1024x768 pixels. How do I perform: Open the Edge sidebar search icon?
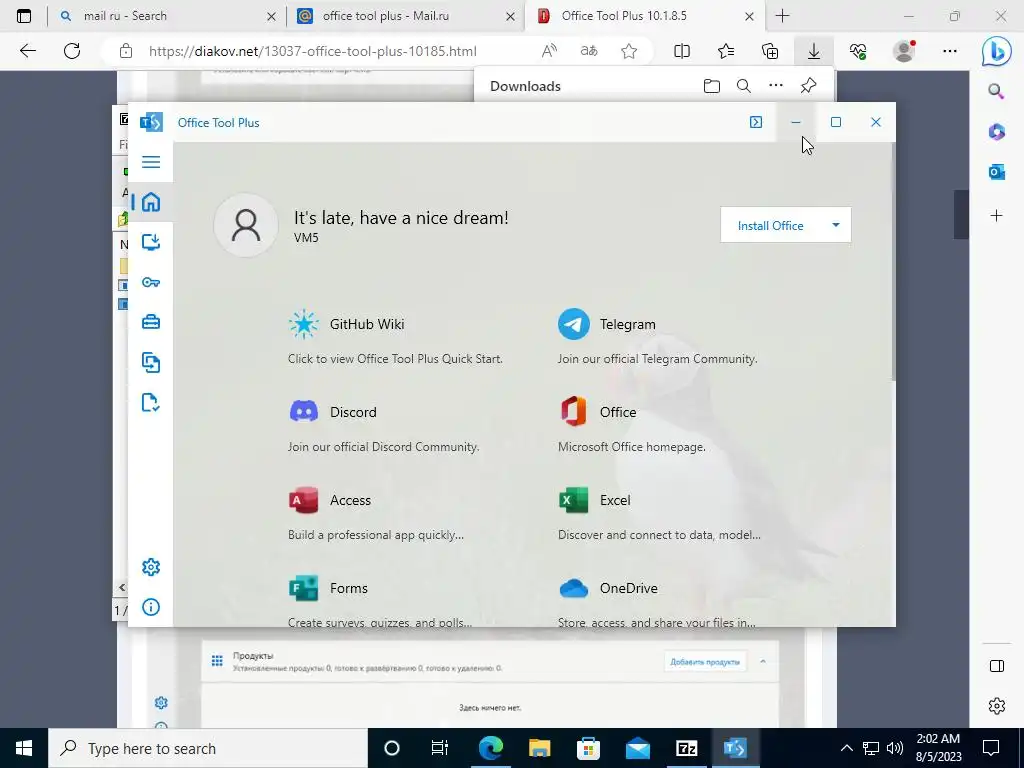(996, 91)
